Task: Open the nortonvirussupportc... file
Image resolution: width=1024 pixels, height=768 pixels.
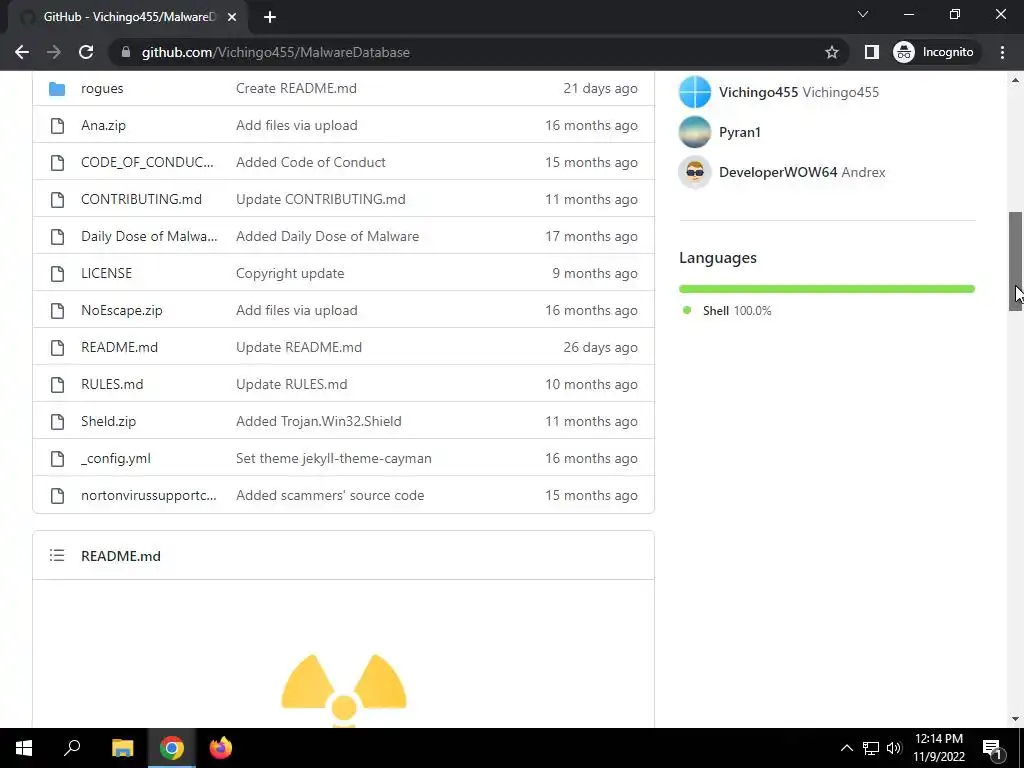Action: [148, 496]
